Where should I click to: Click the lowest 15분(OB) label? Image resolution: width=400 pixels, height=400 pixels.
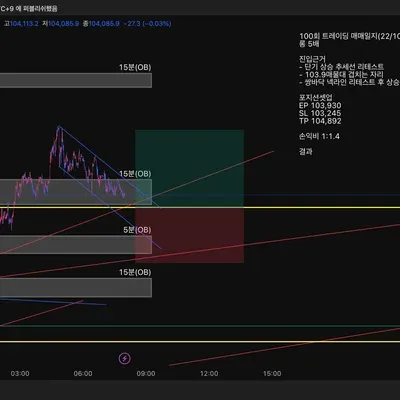click(135, 272)
